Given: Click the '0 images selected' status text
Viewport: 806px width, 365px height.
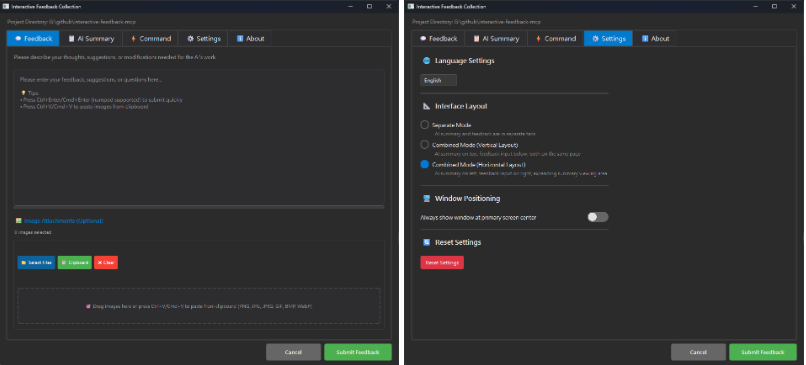Looking at the screenshot, I should 33,232.
